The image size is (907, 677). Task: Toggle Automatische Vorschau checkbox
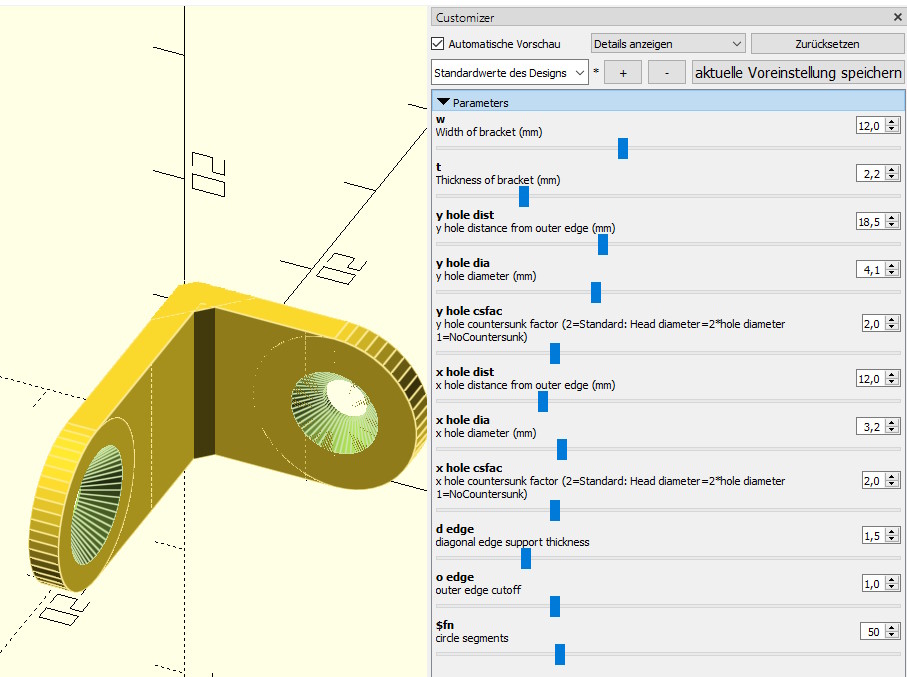point(438,43)
